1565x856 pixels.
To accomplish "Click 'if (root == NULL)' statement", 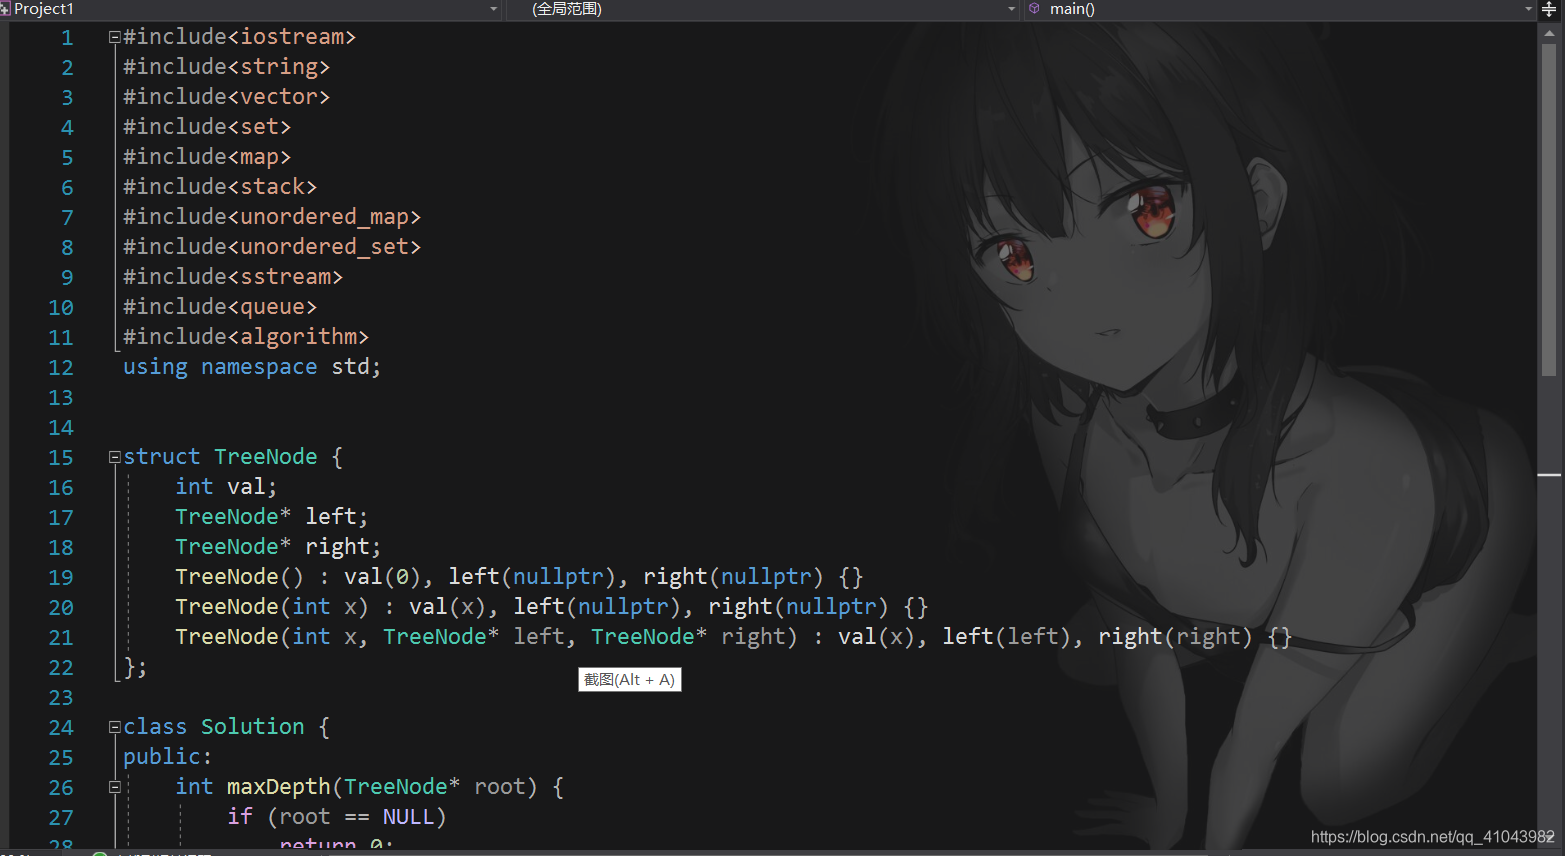I will 337,817.
